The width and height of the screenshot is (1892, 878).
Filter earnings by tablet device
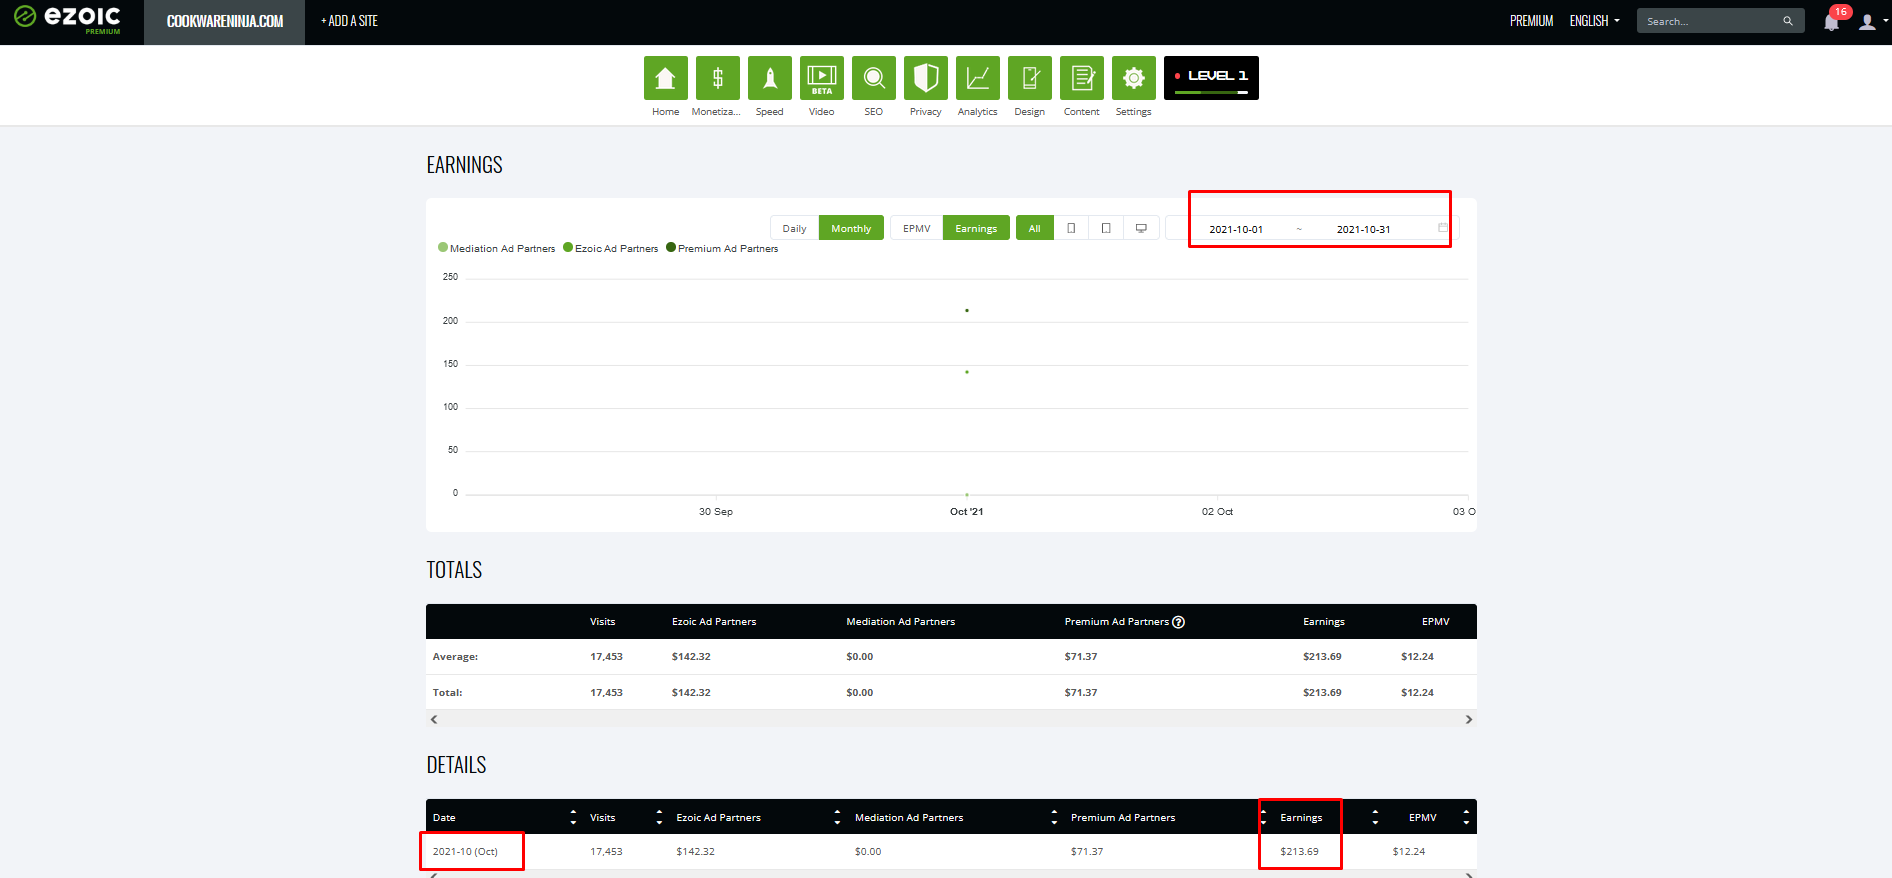click(1106, 228)
